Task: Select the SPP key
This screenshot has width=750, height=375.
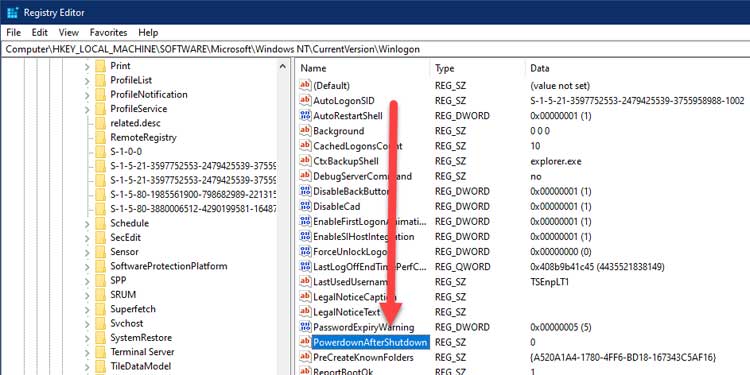Action: 118,280
